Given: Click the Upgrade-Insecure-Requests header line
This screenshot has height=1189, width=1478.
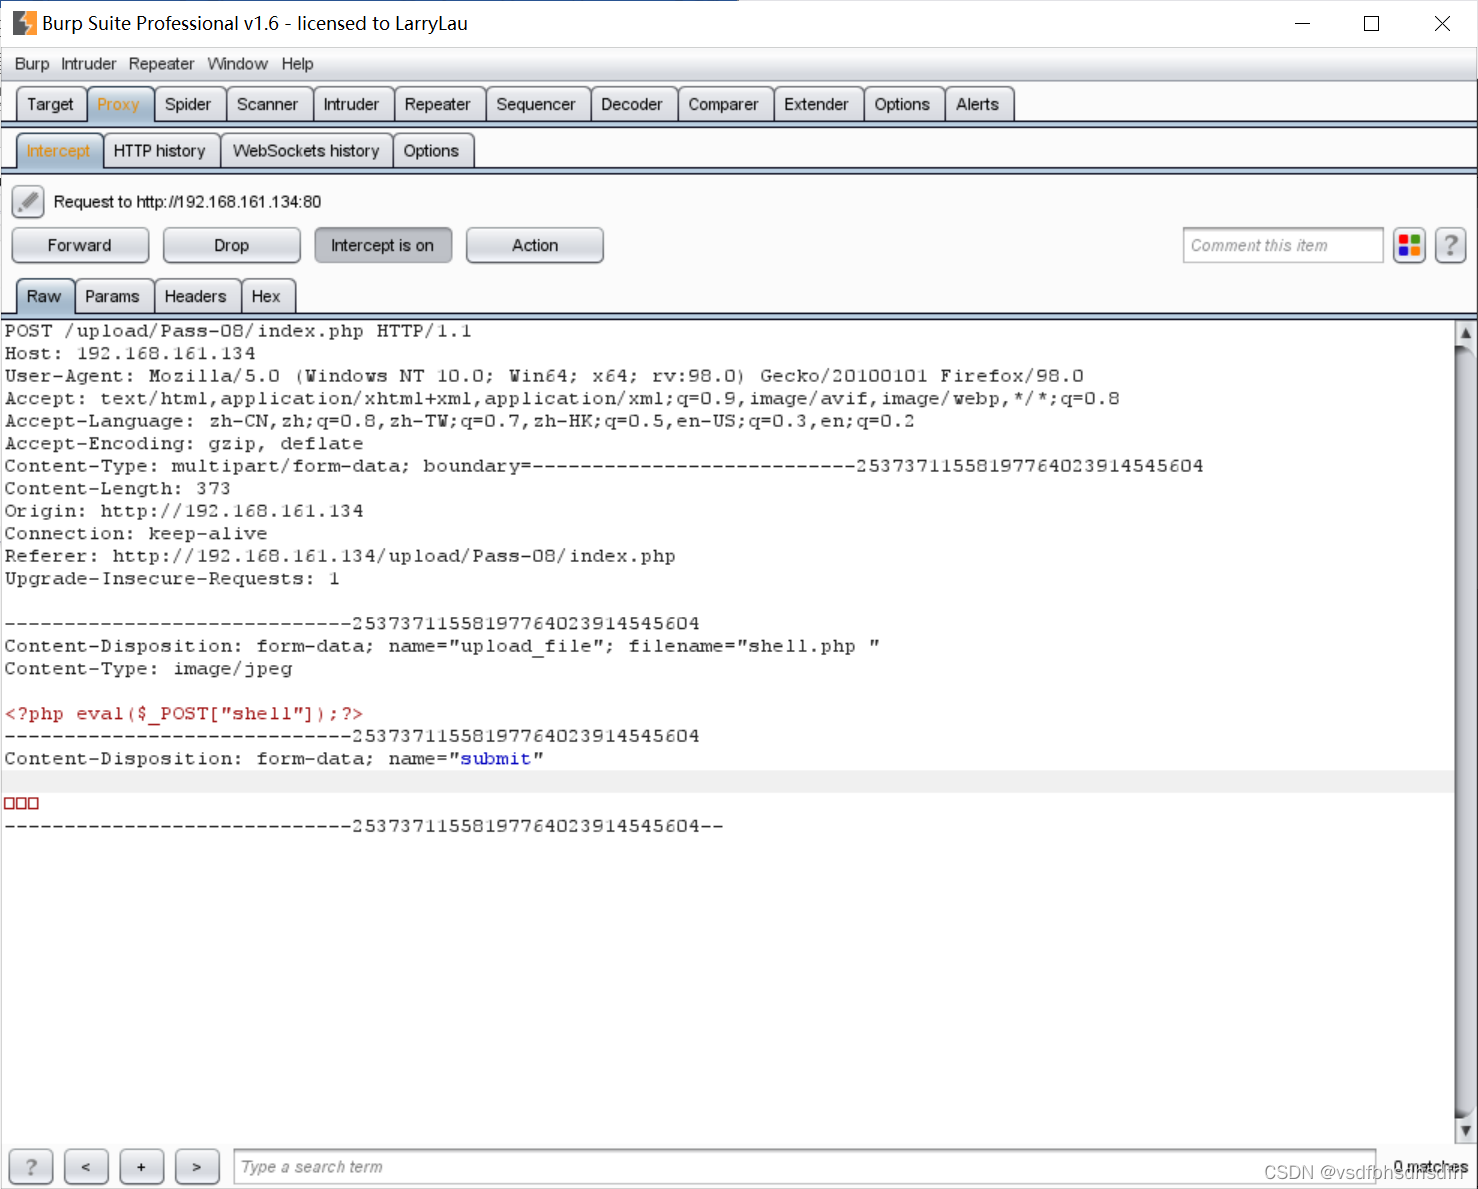Looking at the screenshot, I should (x=172, y=579).
